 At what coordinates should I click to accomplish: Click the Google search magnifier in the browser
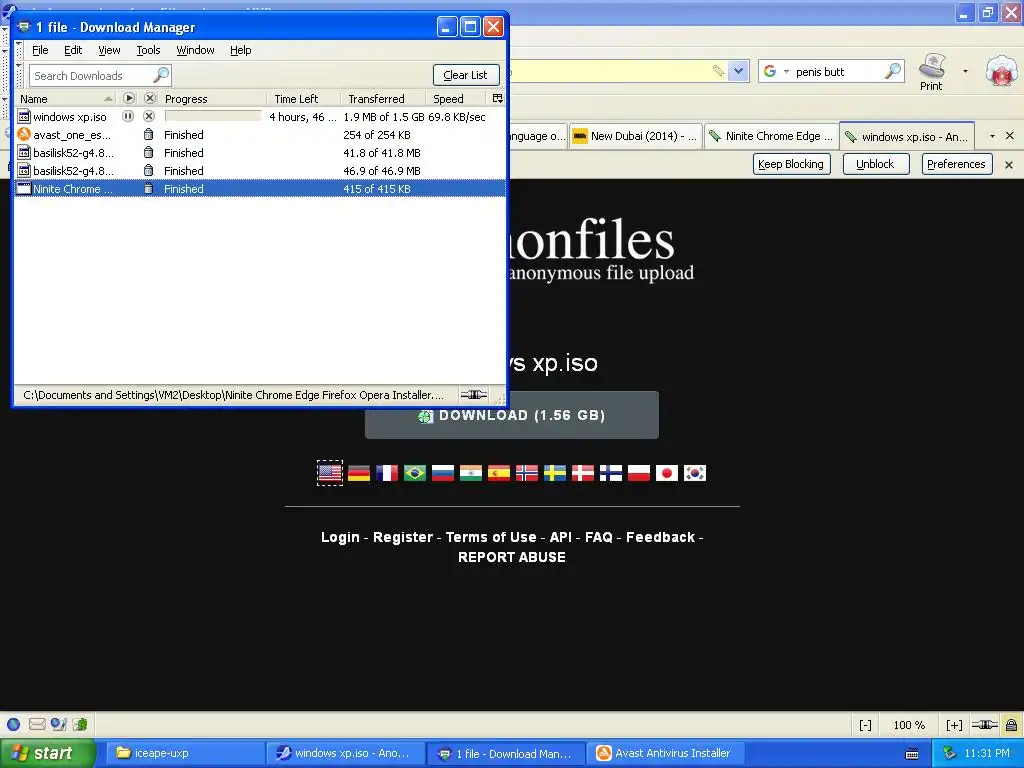click(x=893, y=71)
